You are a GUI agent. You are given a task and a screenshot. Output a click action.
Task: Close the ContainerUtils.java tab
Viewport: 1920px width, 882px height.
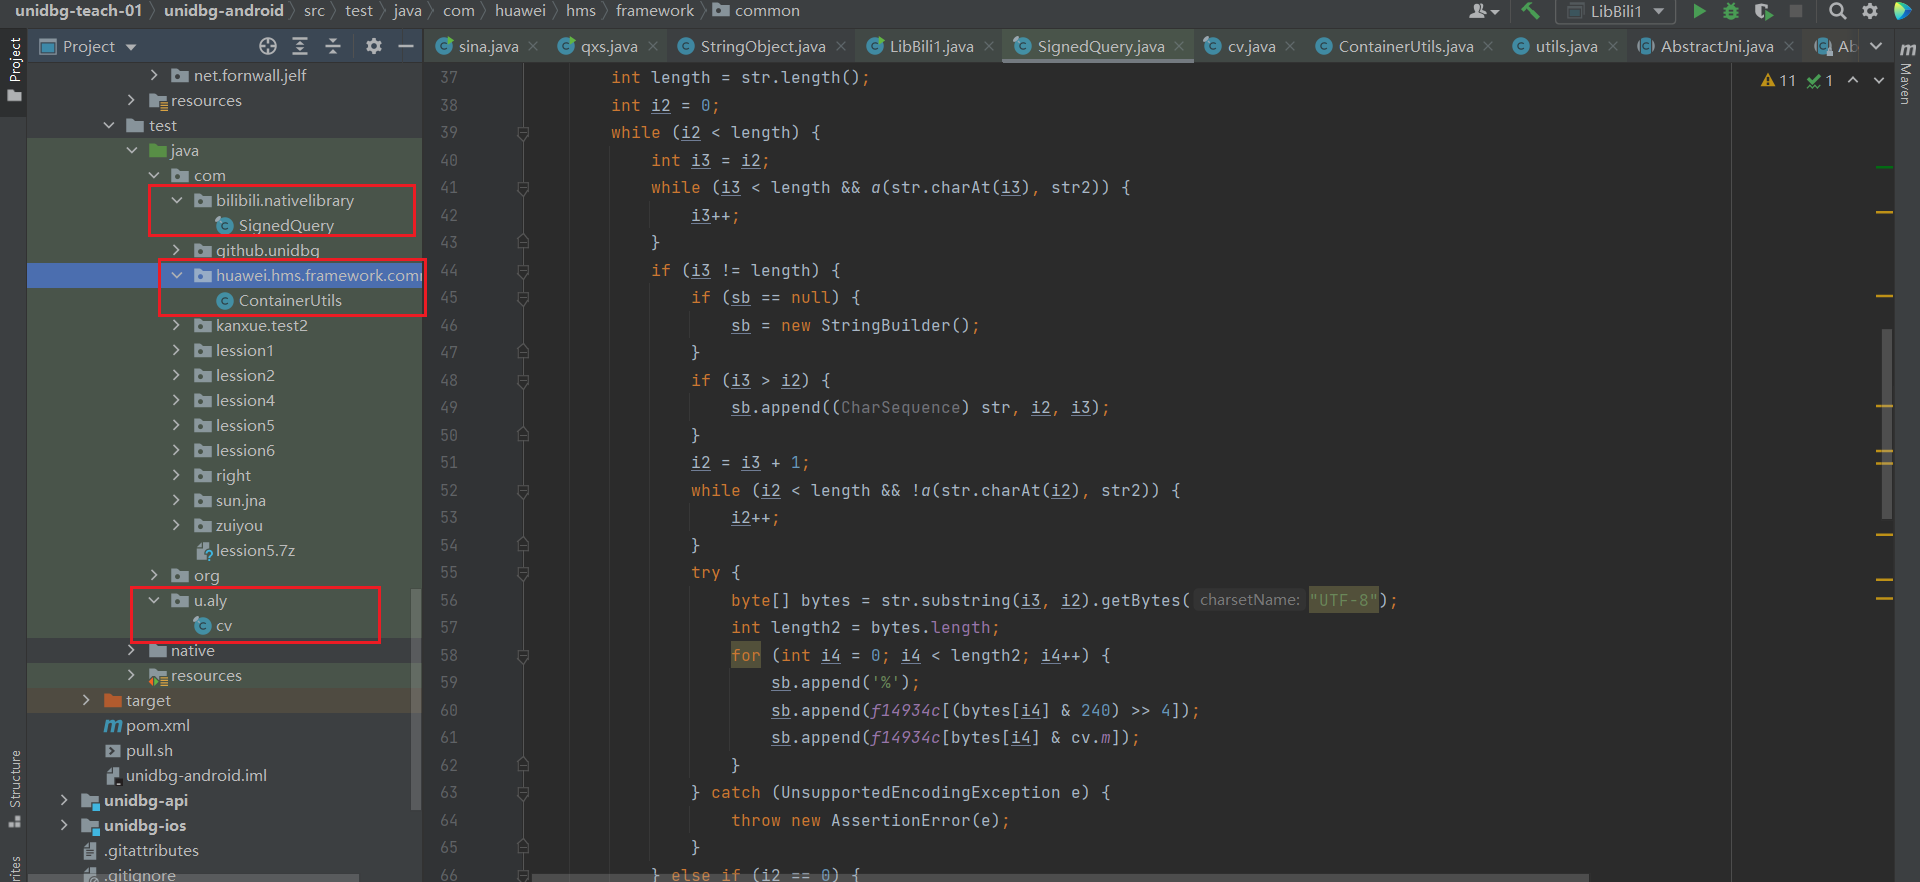(1489, 46)
